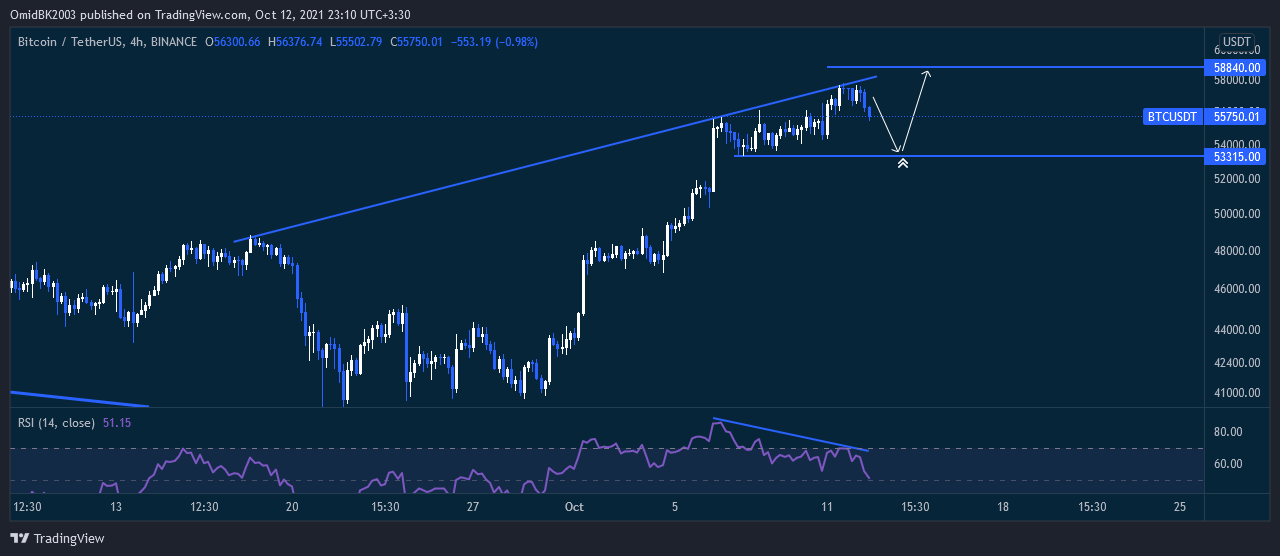Select the 53315.00 price level label
The image size is (1280, 556).
pyautogui.click(x=1238, y=156)
